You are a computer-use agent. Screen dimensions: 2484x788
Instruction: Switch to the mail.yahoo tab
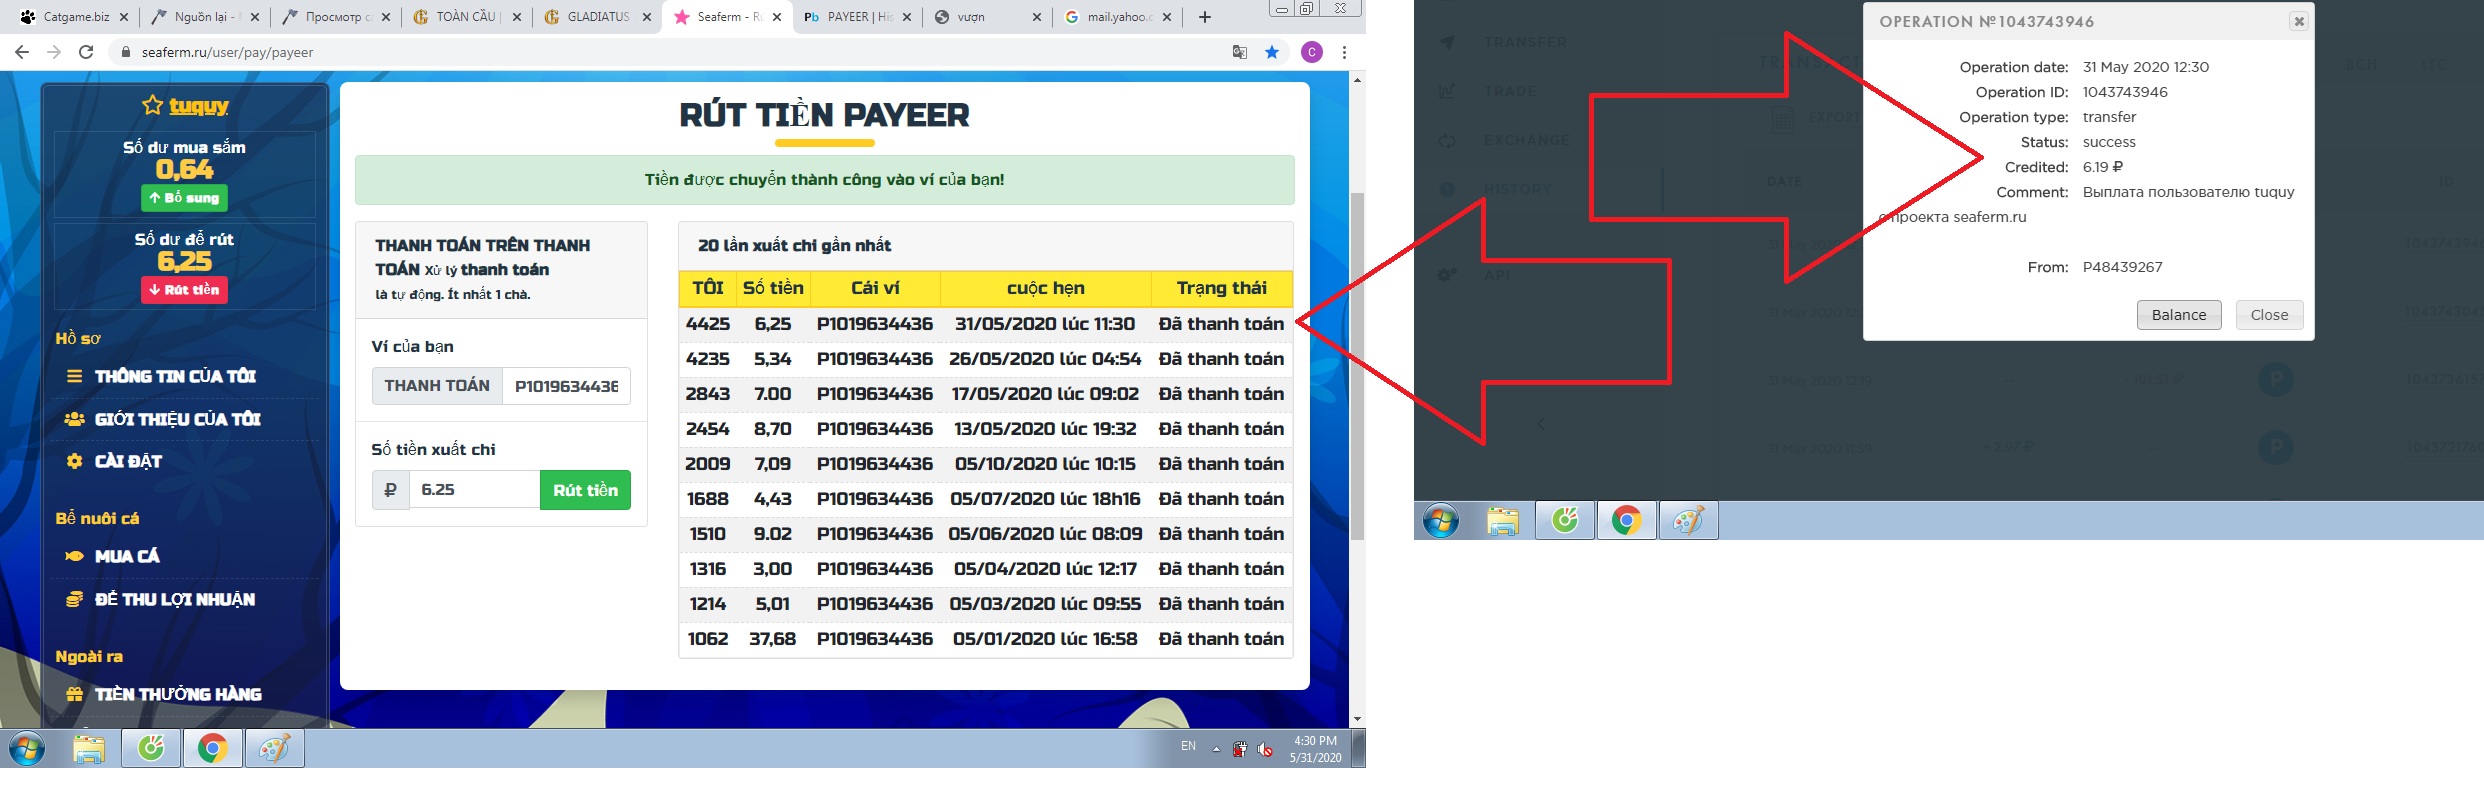pos(1118,17)
